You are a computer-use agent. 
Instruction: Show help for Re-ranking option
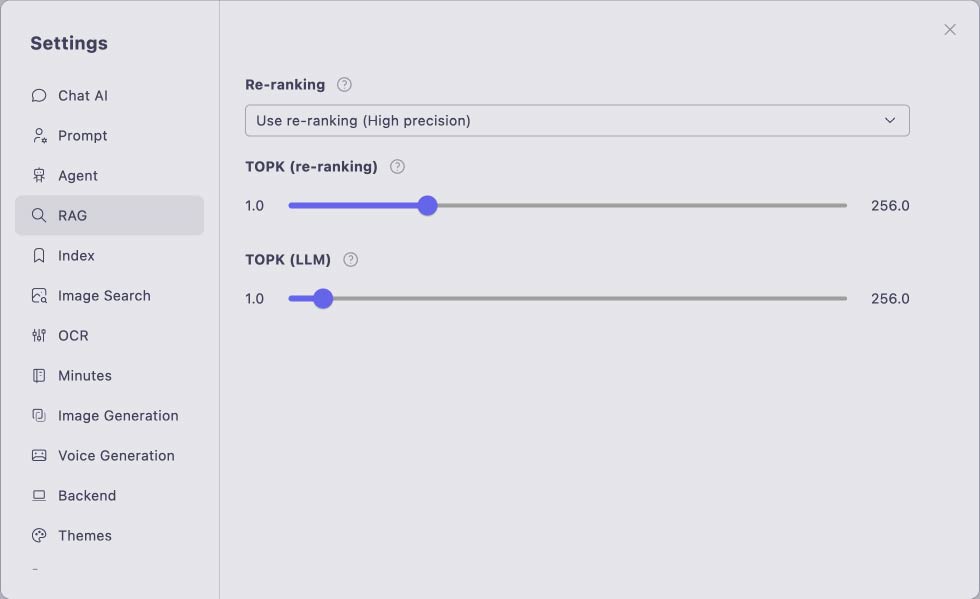[x=344, y=84]
